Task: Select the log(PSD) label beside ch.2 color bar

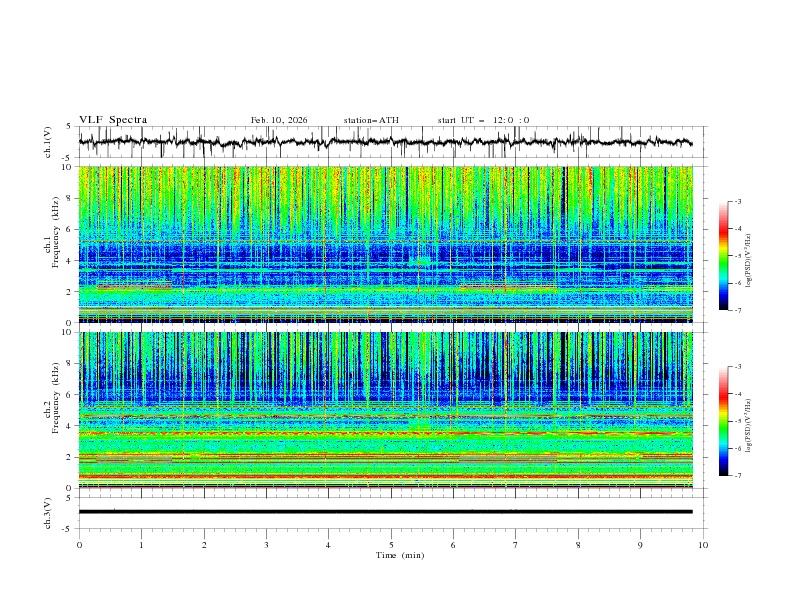Action: [749, 425]
